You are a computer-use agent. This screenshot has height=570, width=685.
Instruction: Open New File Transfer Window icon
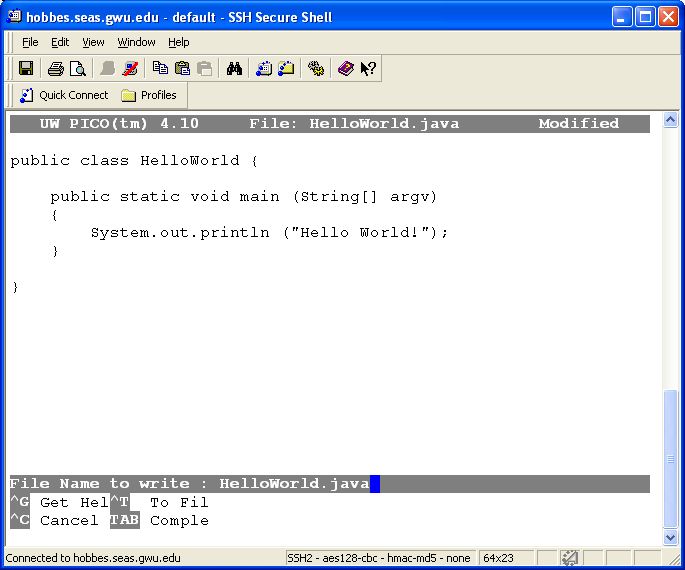coord(286,69)
